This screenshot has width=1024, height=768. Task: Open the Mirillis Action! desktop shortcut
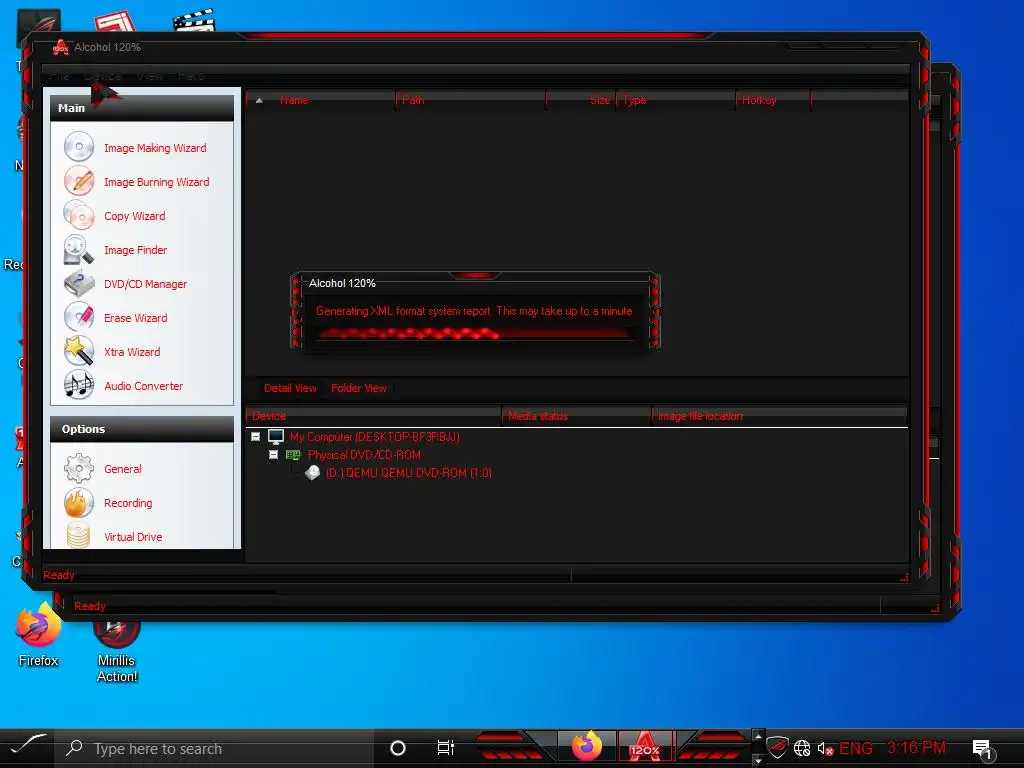tap(116, 651)
